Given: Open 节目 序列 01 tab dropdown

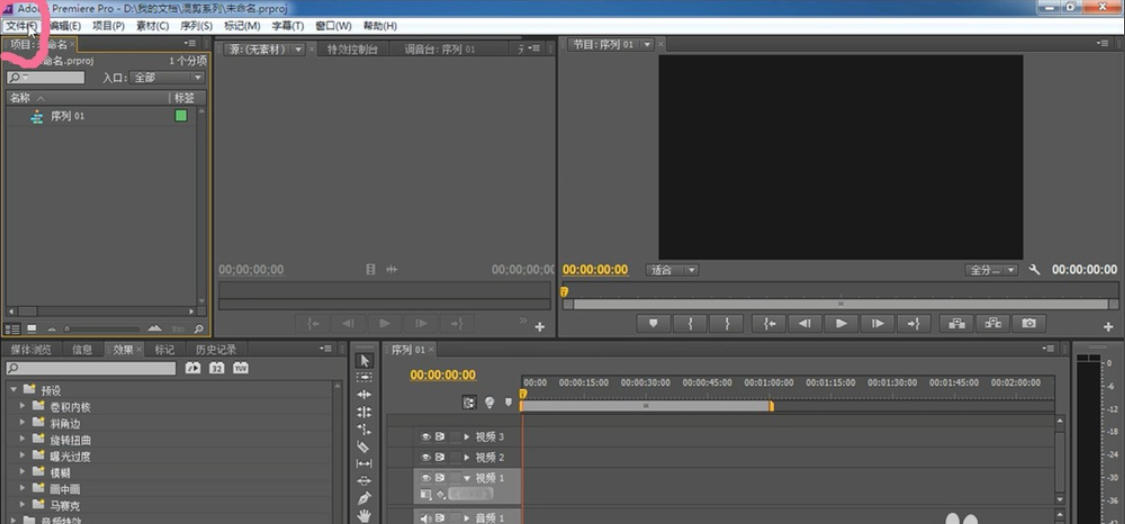Looking at the screenshot, I should pos(647,45).
